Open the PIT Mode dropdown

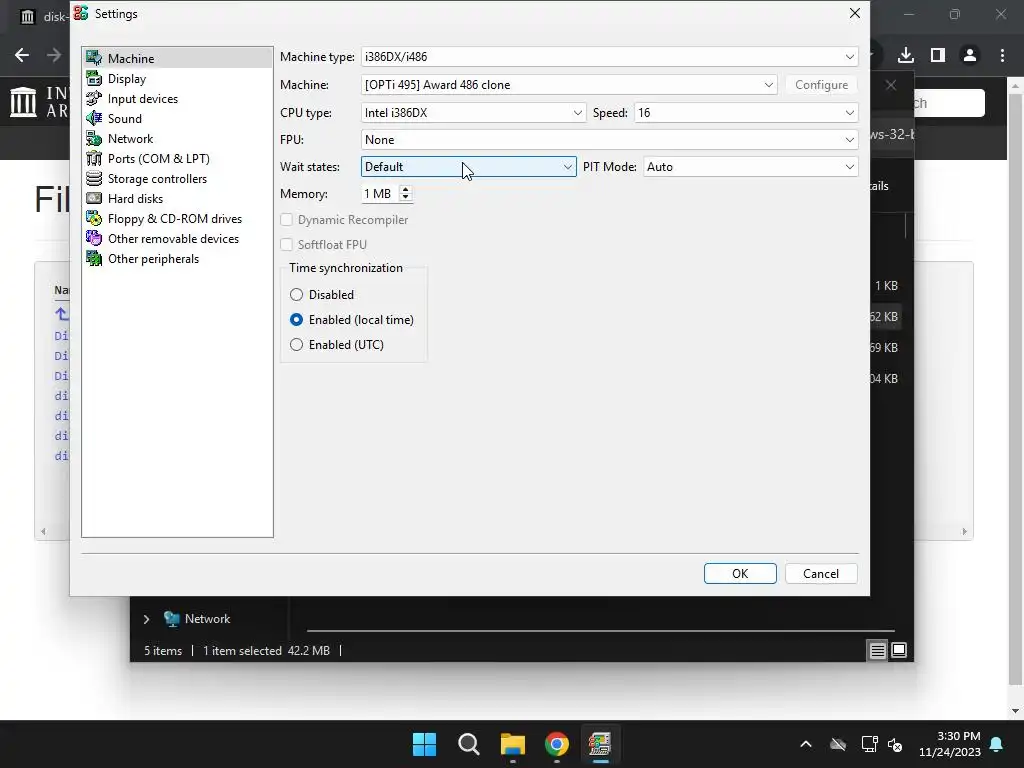click(750, 167)
